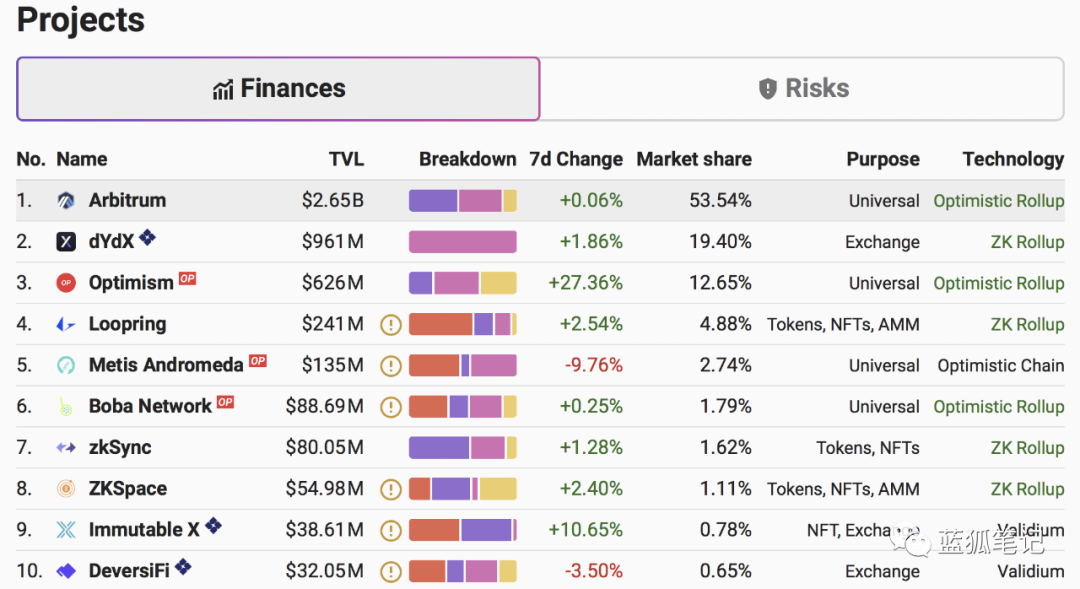Click the Technology column header

click(1013, 159)
